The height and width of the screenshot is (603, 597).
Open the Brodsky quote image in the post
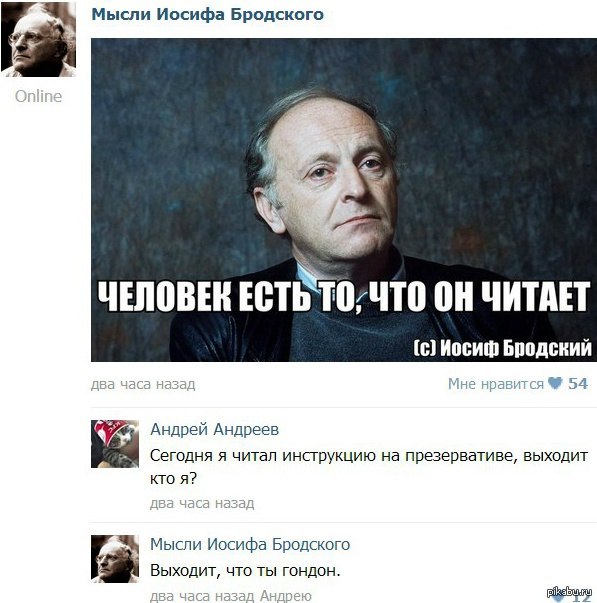pyautogui.click(x=344, y=200)
